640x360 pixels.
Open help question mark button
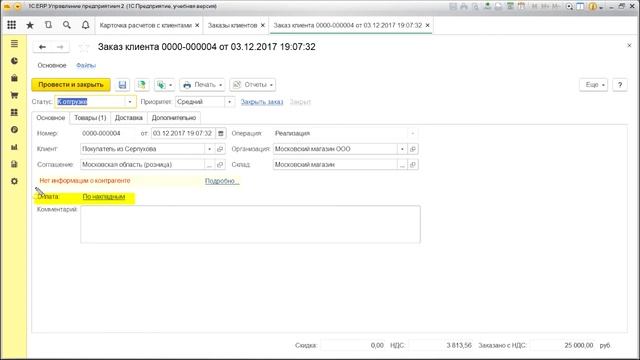pyautogui.click(x=620, y=85)
